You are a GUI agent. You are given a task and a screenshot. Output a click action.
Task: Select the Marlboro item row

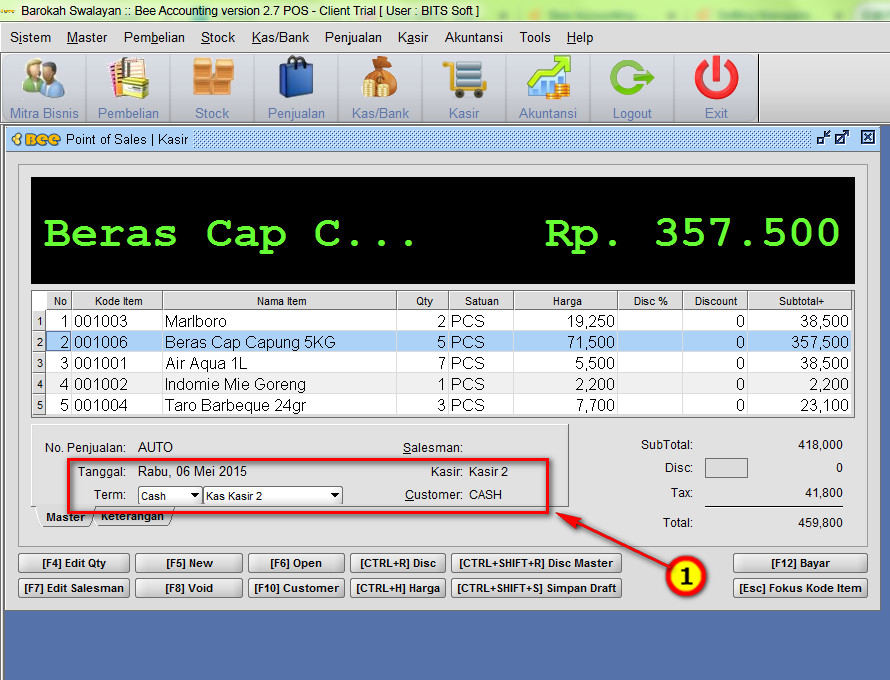443,321
